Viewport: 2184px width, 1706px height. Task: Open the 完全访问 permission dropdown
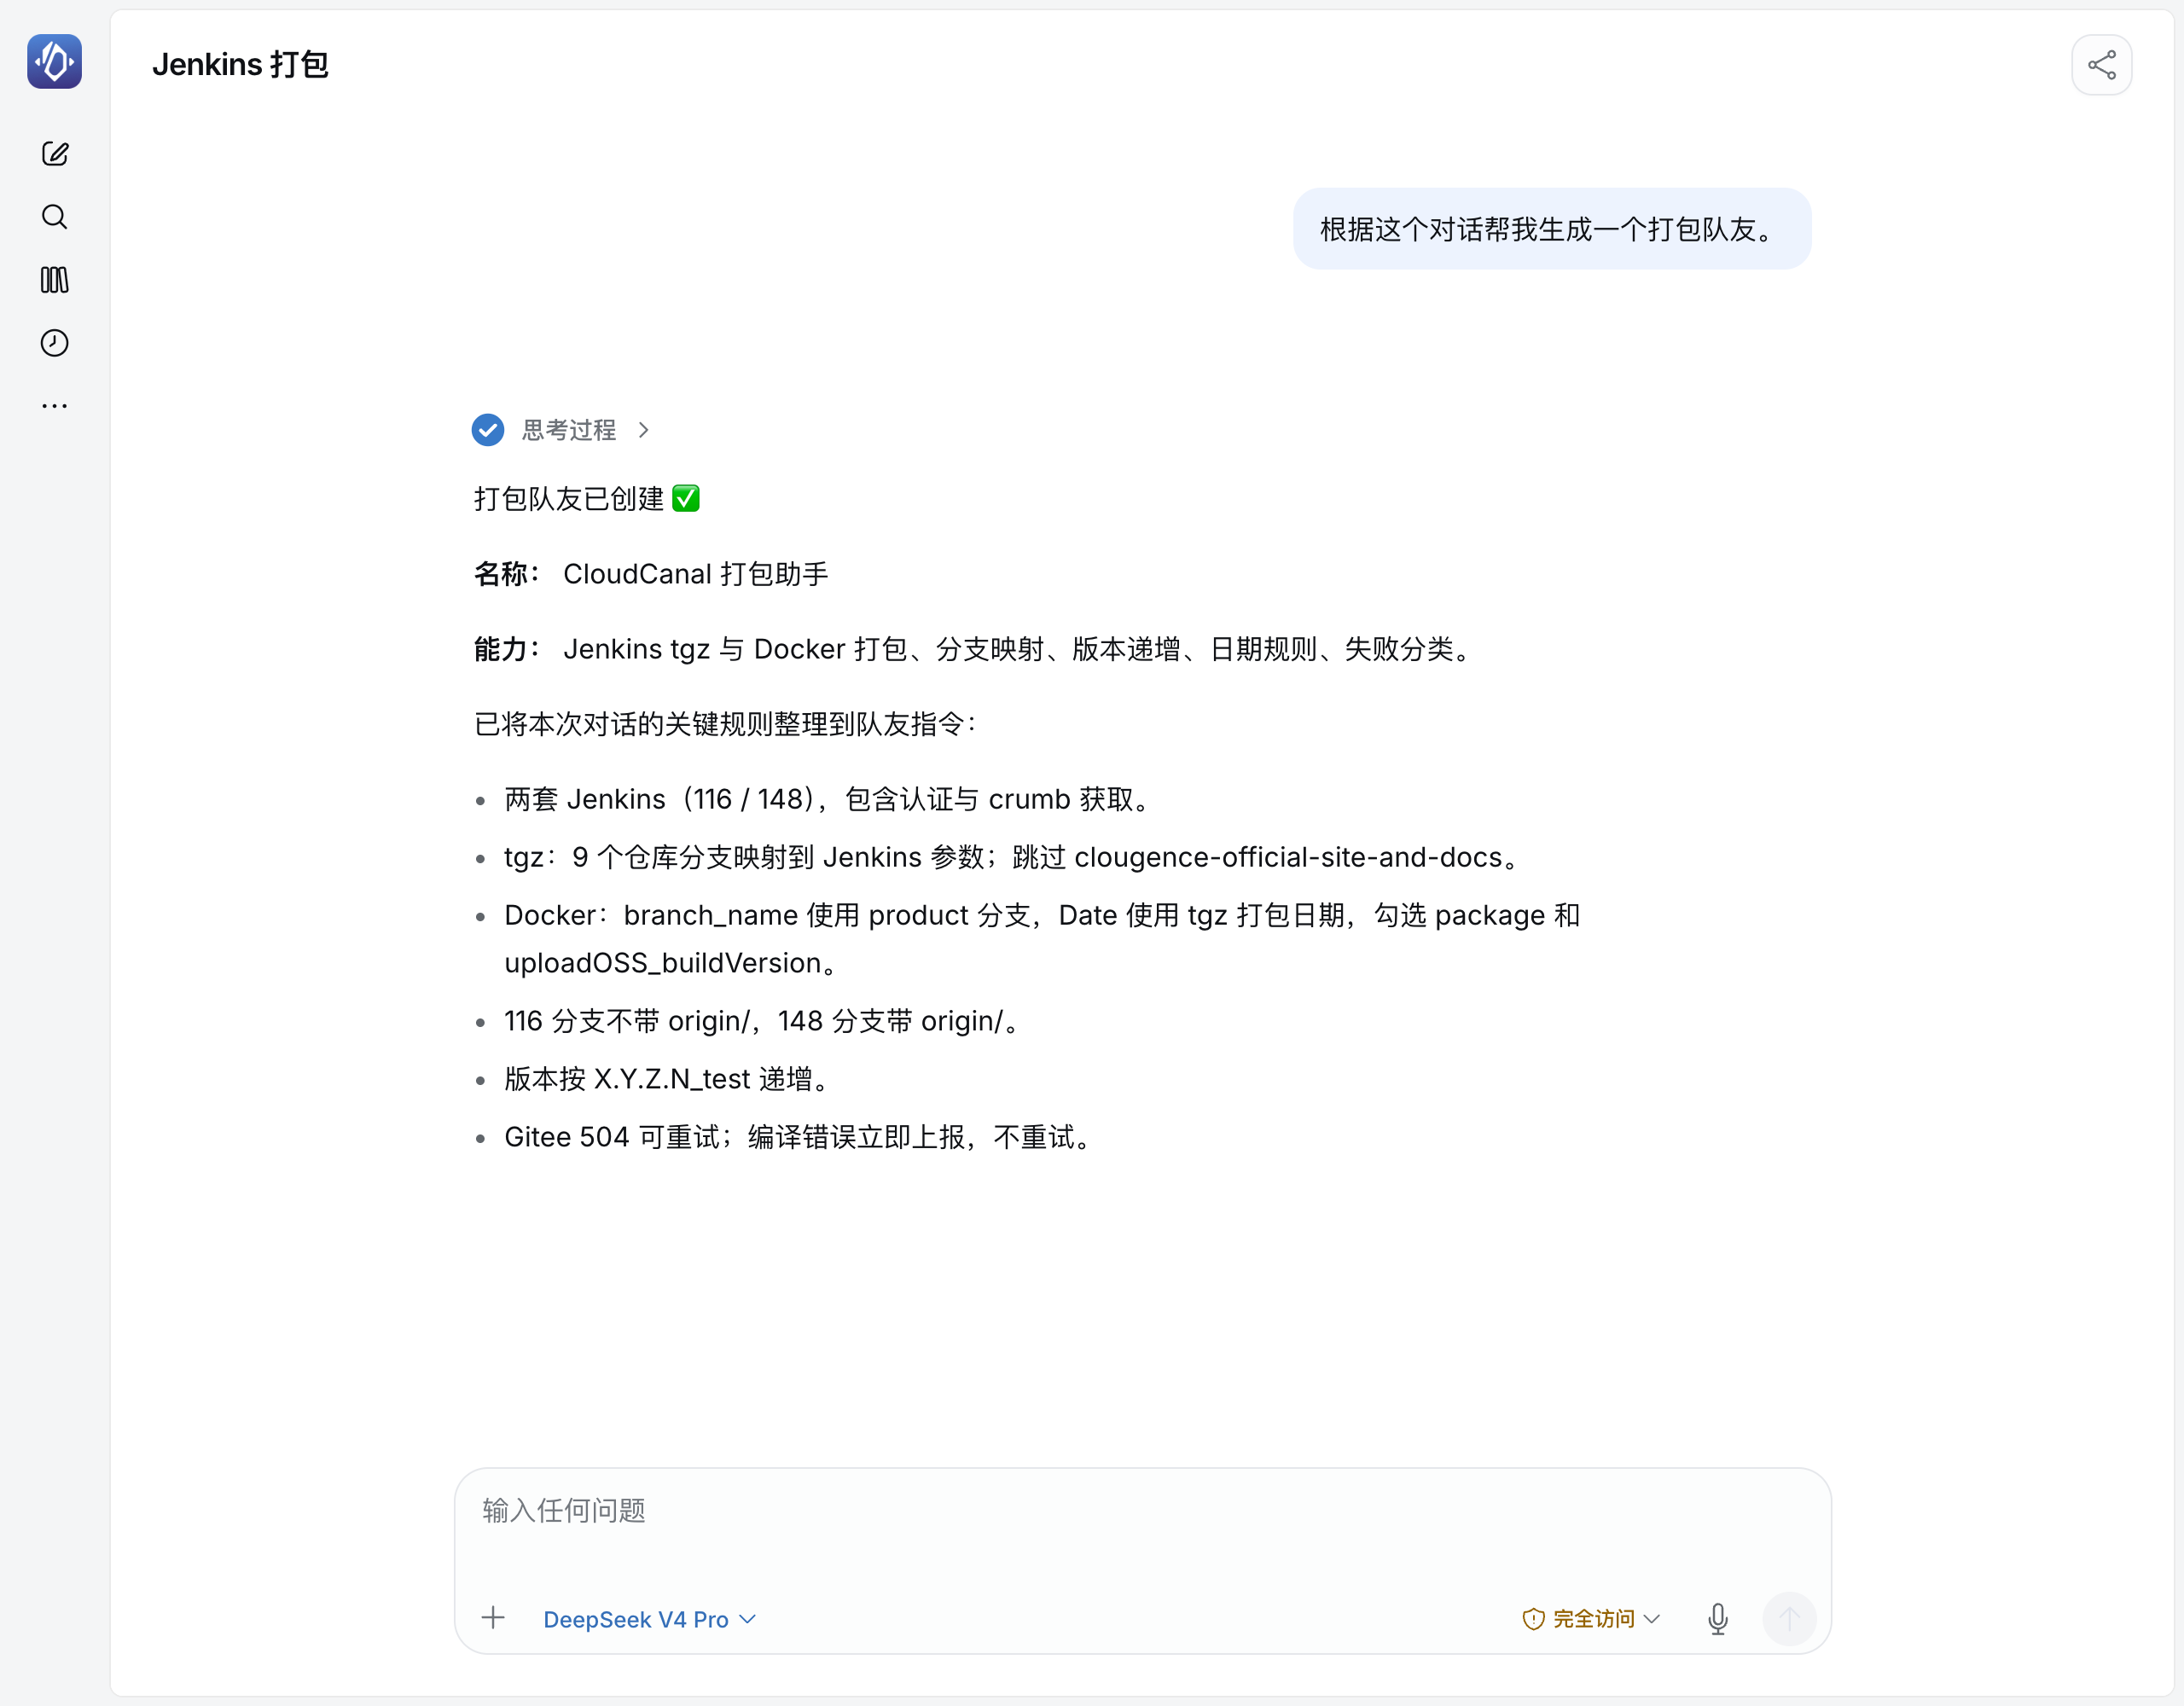[1591, 1619]
